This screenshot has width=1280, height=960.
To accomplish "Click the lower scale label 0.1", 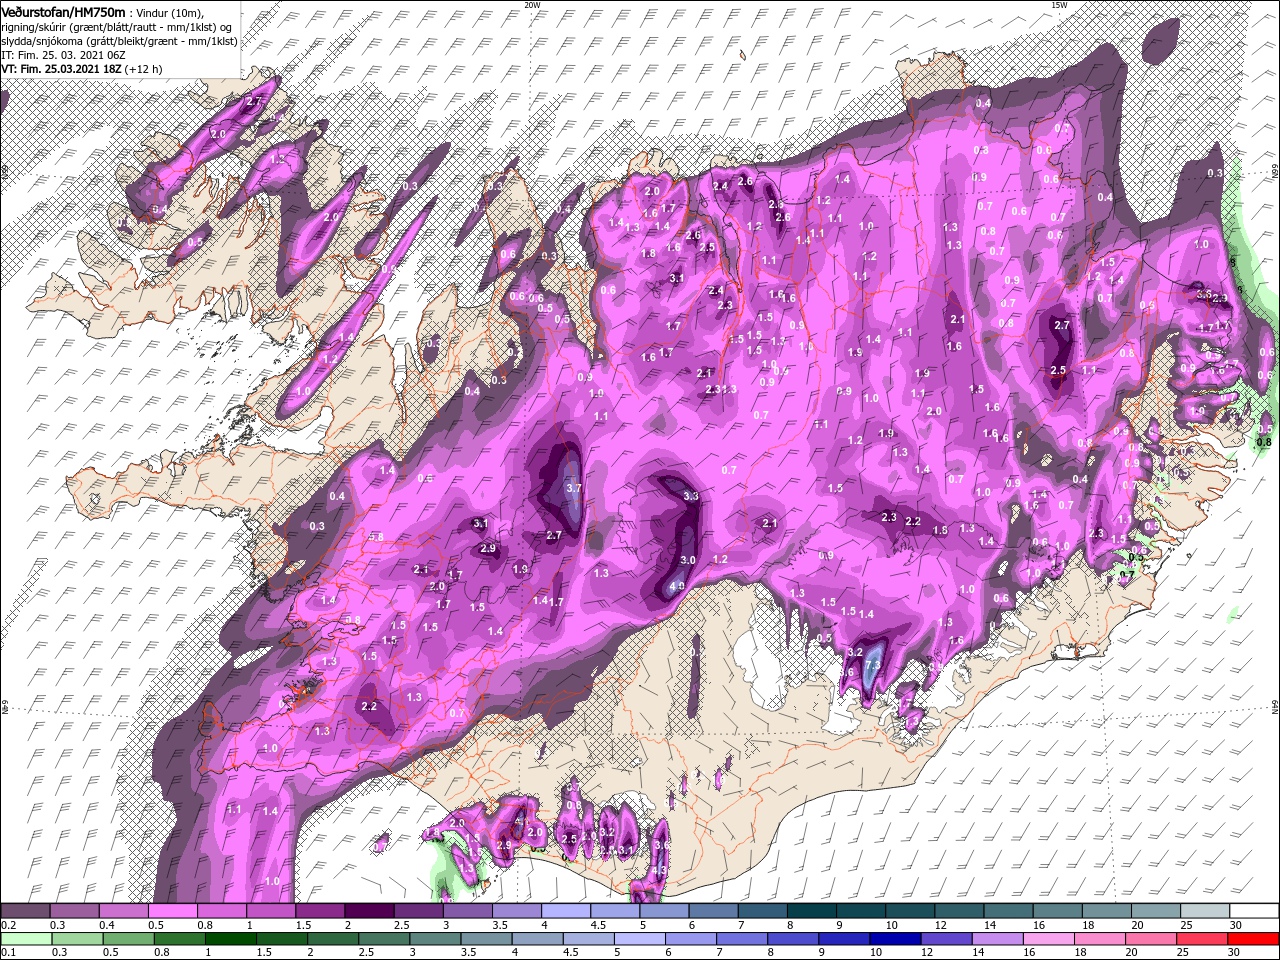I will tap(8, 953).
